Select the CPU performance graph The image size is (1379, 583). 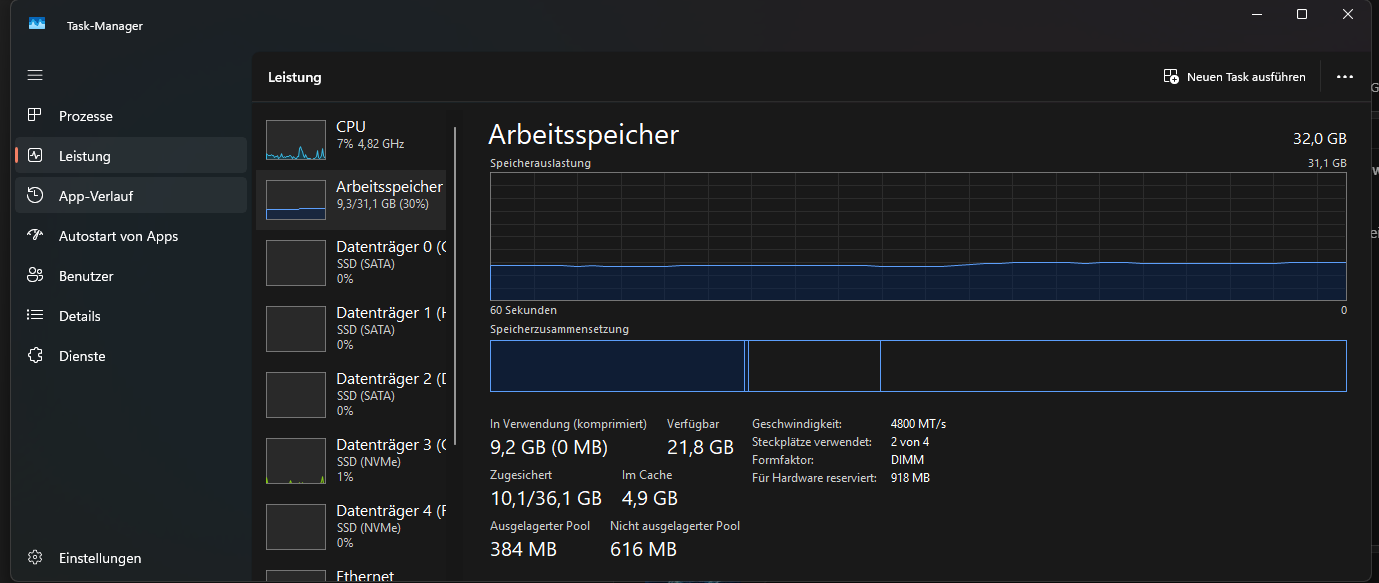click(296, 140)
